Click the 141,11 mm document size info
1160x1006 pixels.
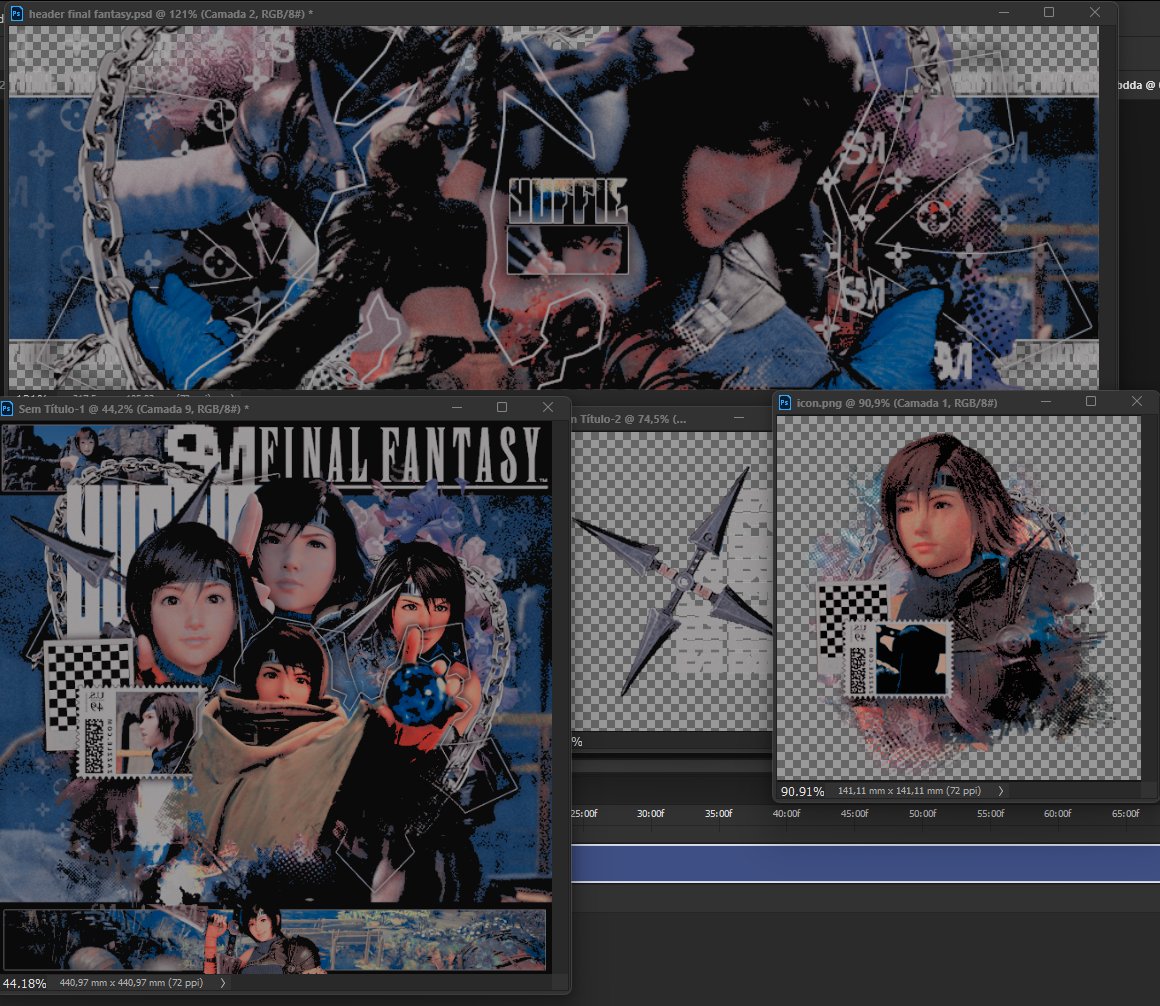pos(909,790)
